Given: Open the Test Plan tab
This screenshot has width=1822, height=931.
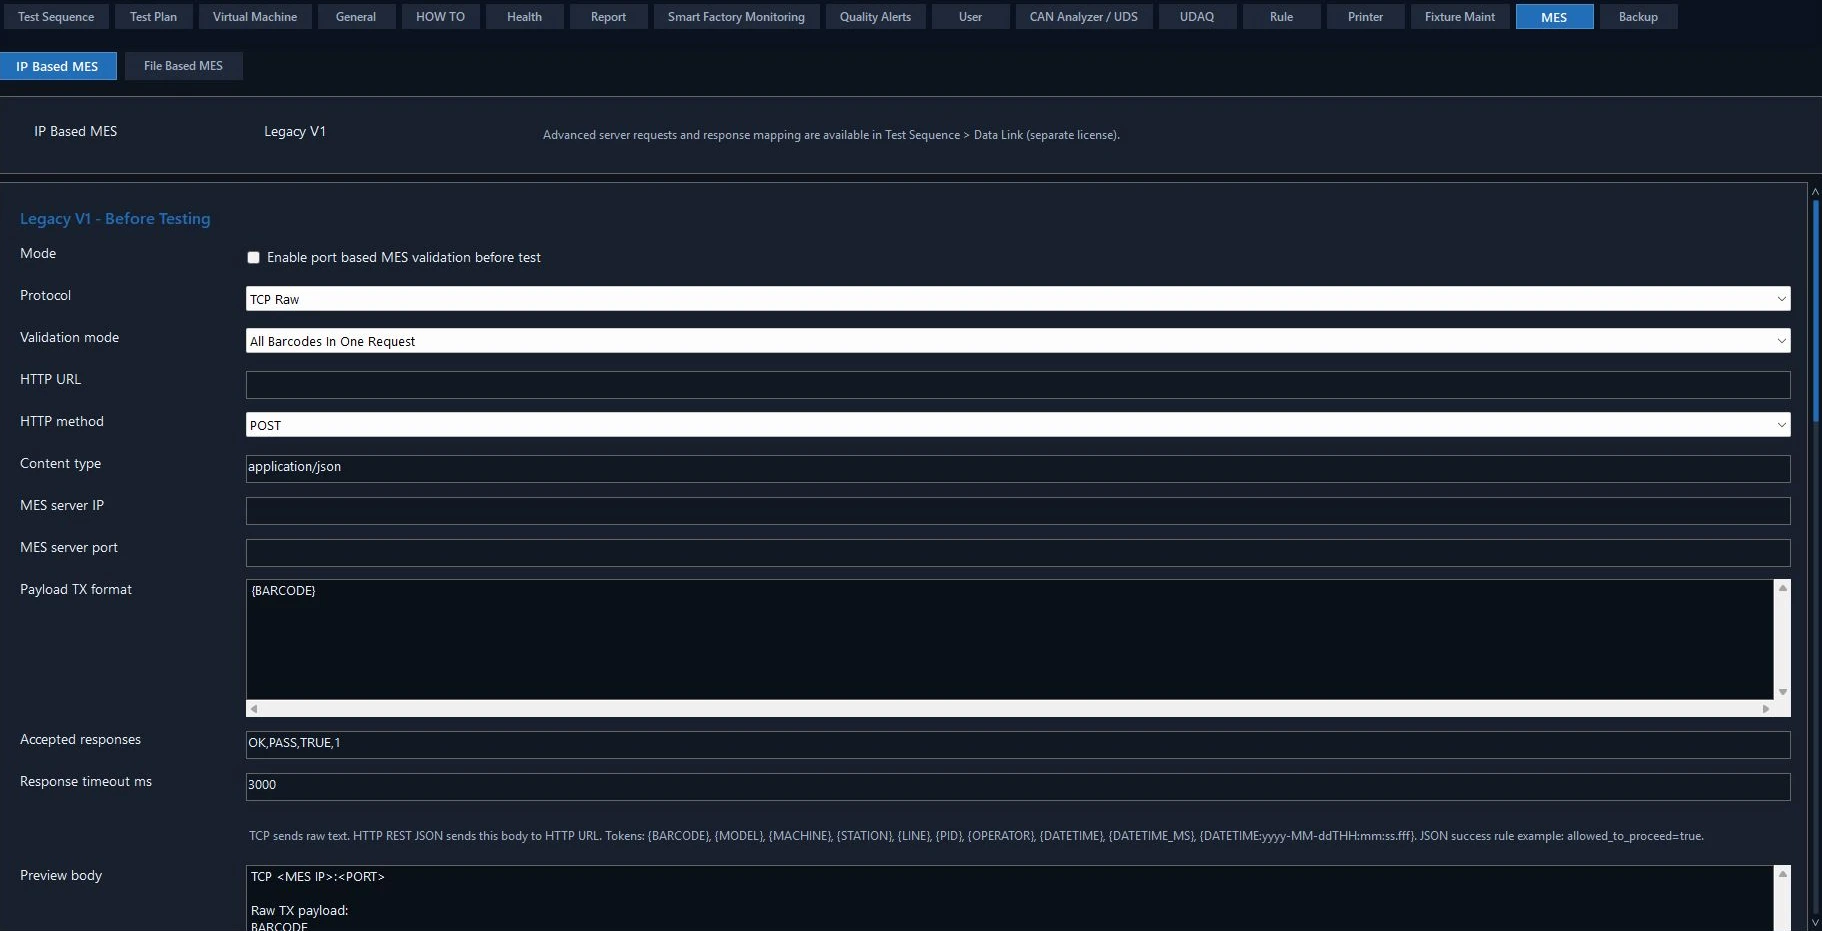Looking at the screenshot, I should click(153, 17).
